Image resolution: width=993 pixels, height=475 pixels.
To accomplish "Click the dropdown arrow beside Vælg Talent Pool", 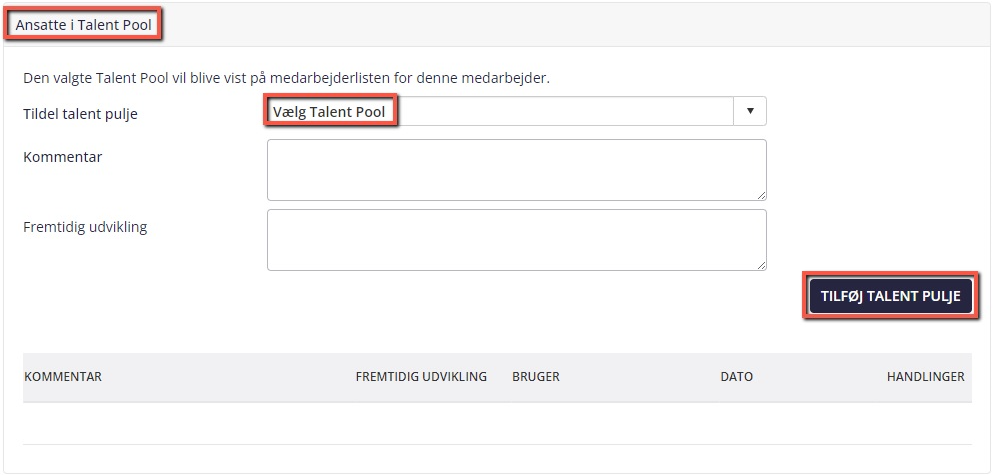I will (750, 111).
